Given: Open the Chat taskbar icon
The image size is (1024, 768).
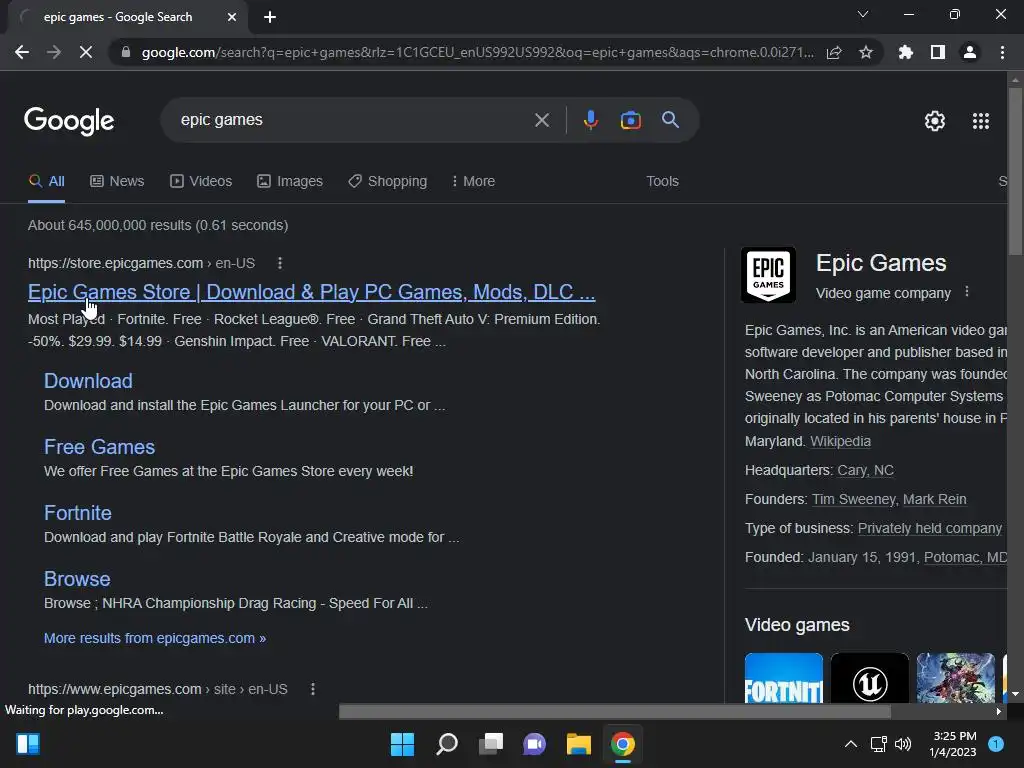Looking at the screenshot, I should (x=534, y=744).
